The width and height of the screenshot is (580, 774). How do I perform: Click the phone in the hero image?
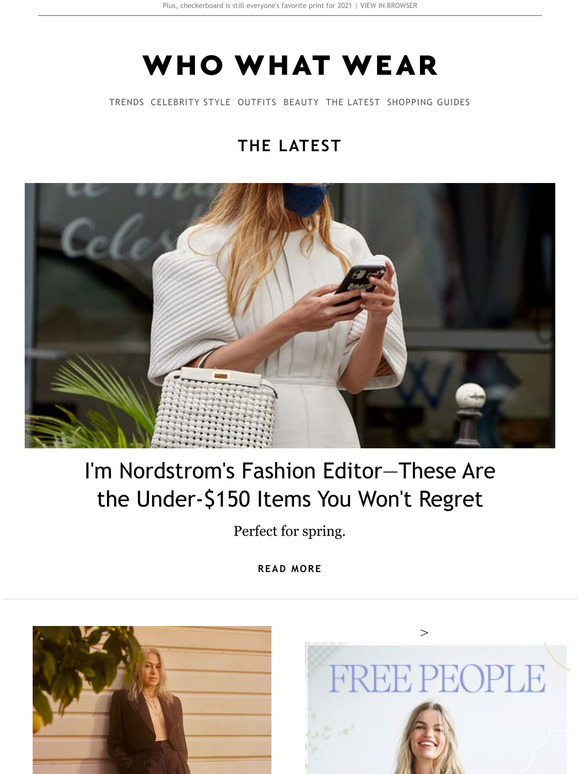[x=359, y=282]
